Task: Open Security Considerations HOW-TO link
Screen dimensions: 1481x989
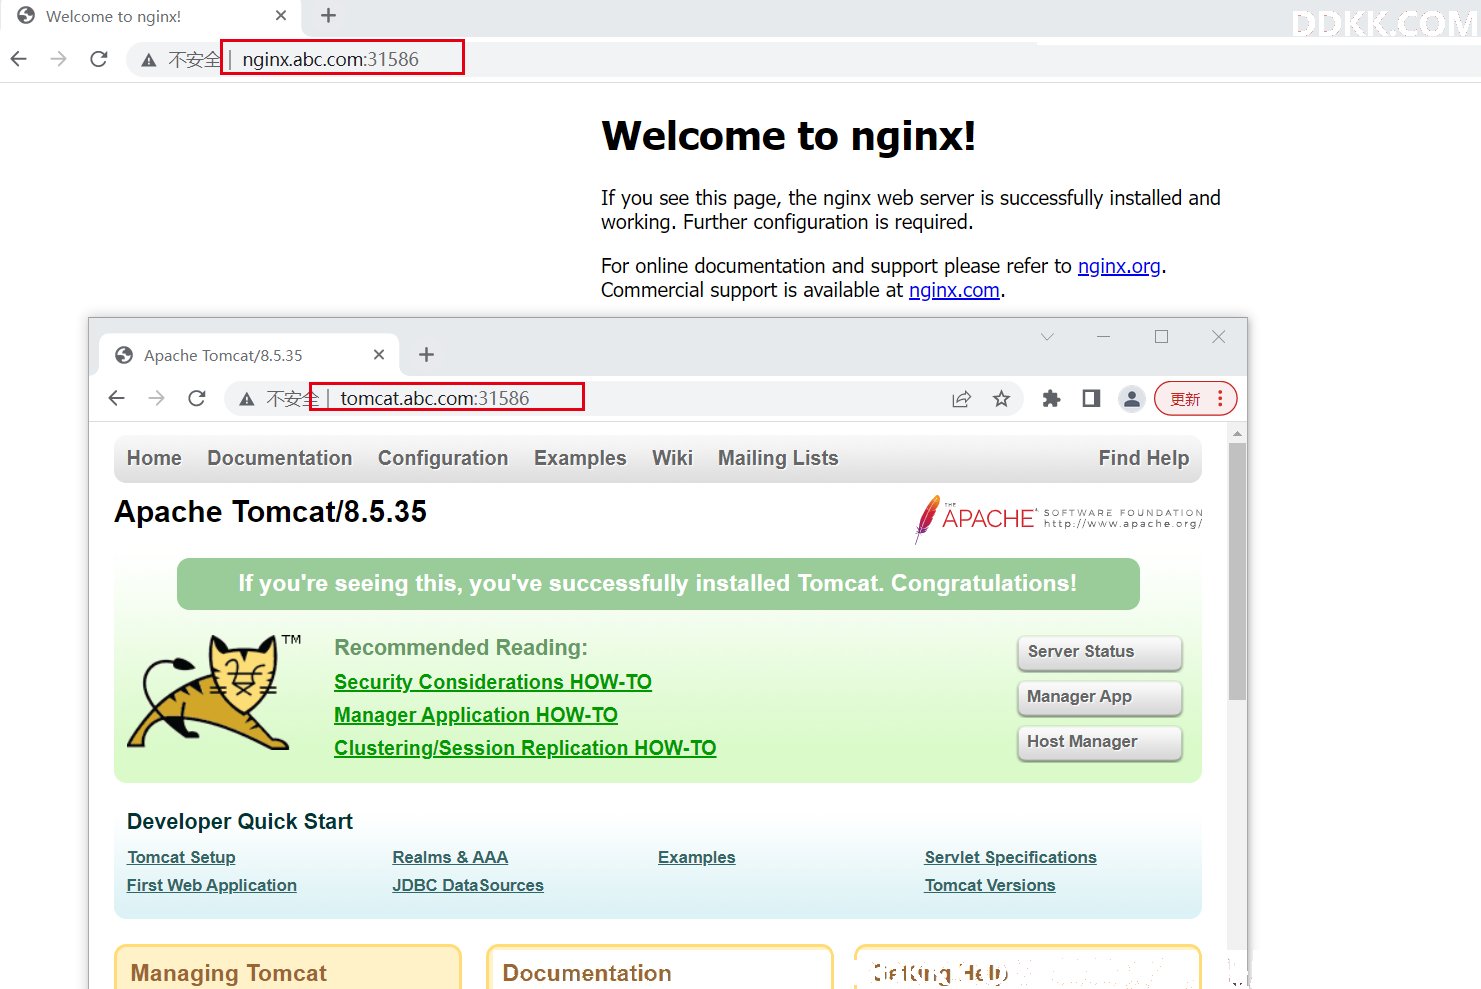Action: [493, 682]
